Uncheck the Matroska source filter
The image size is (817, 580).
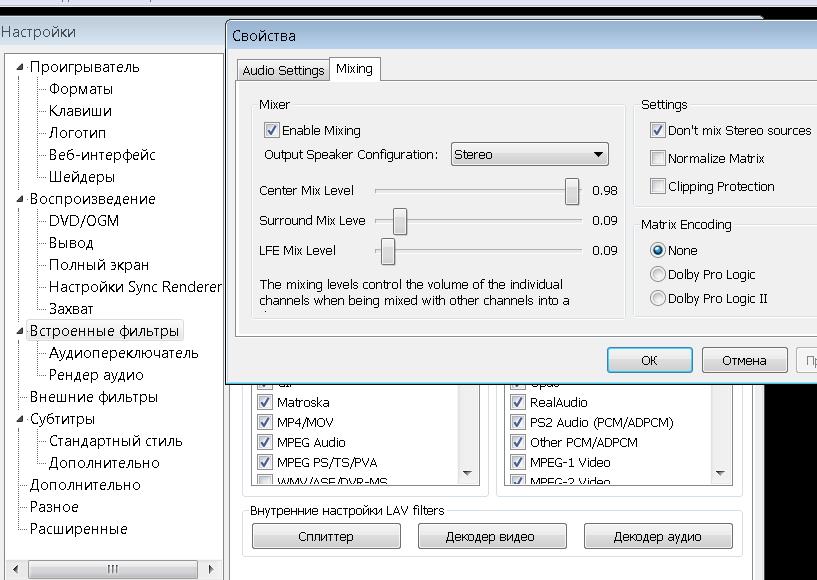(x=265, y=402)
